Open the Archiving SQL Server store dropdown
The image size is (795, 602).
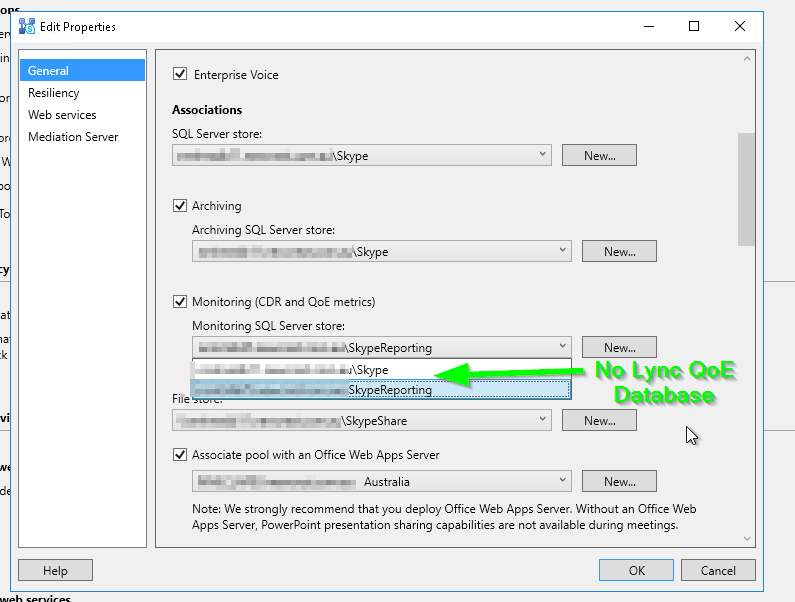click(x=382, y=251)
